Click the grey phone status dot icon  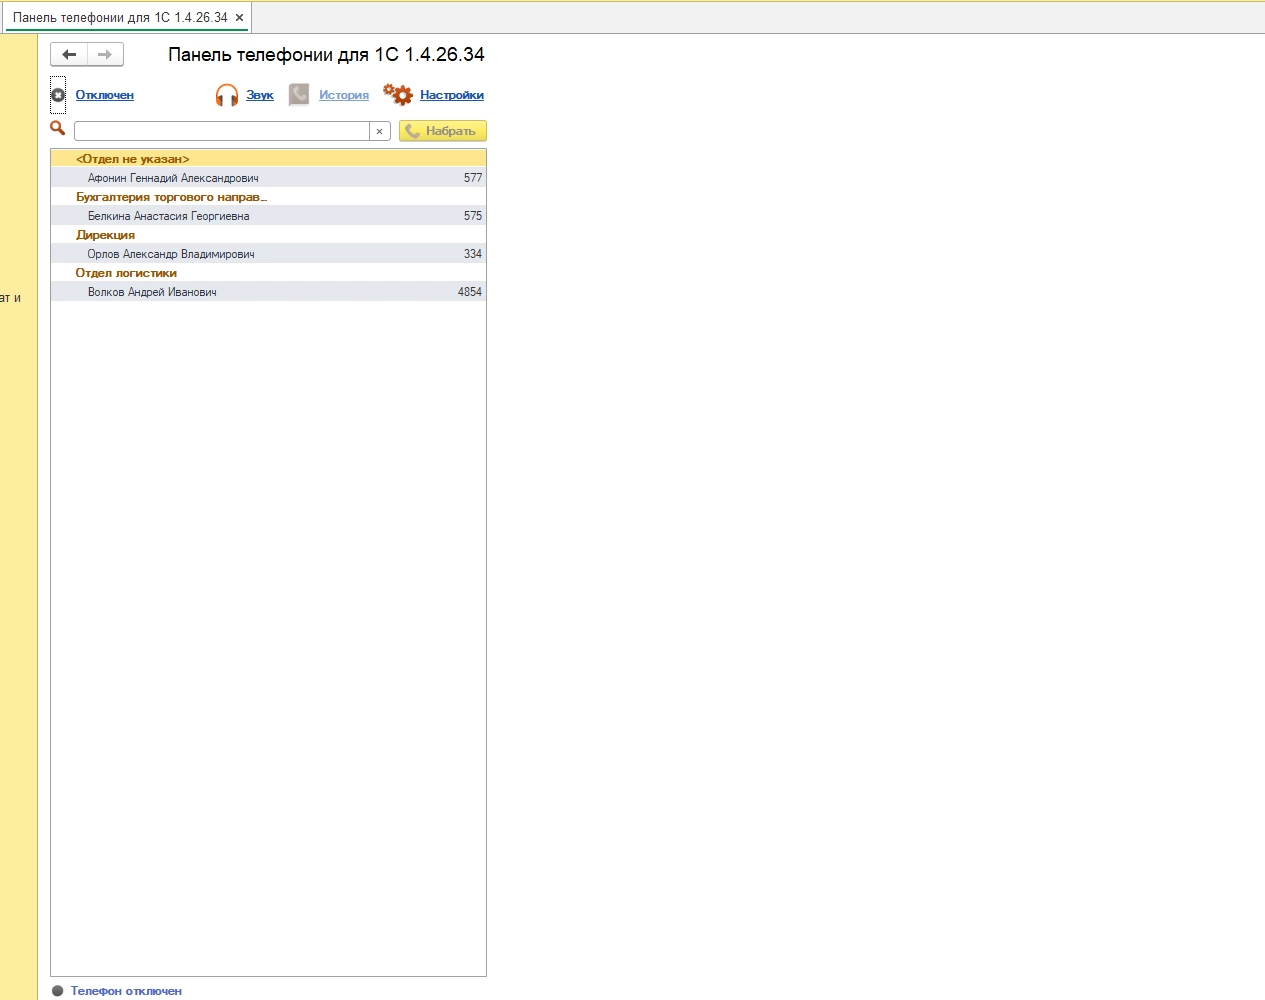point(58,991)
